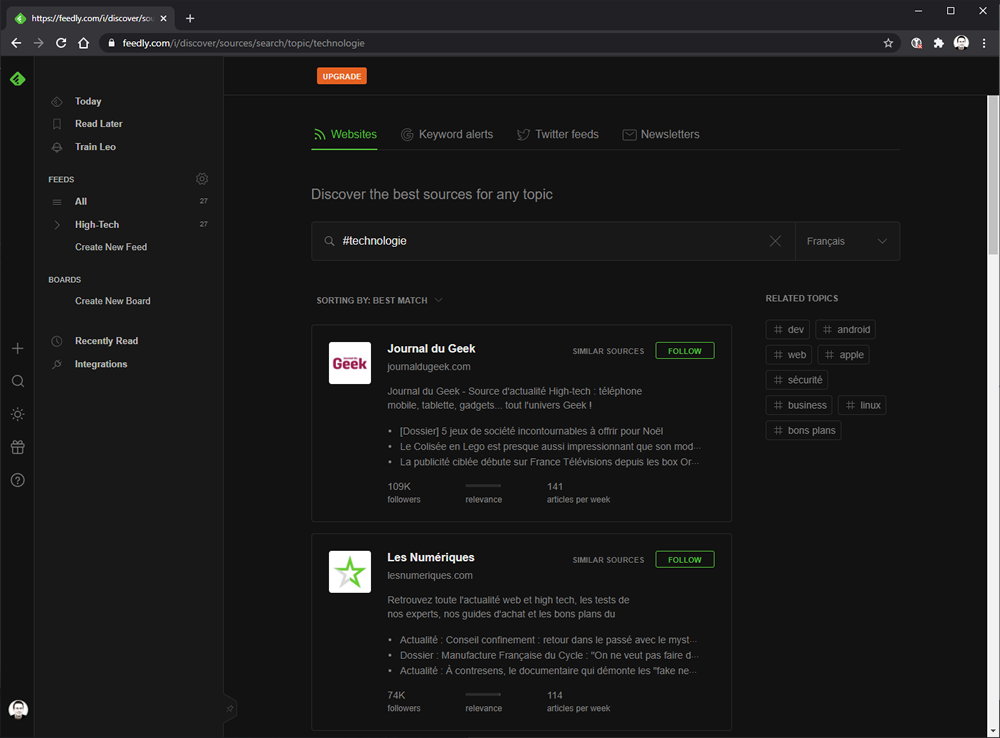Bookmark the page with the star icon
Image resolution: width=1000 pixels, height=738 pixels.
[888, 43]
